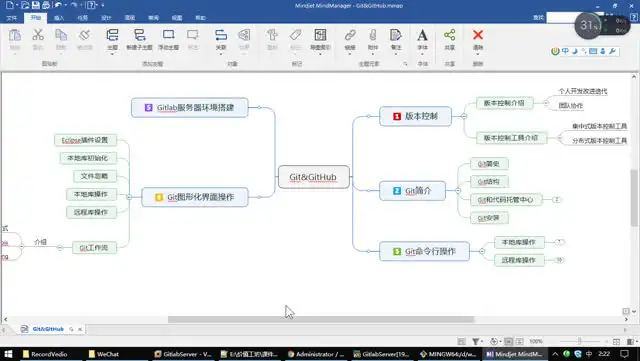640x361 pixels.
Task: Click the Cut scissors icon
Action: coord(38,35)
